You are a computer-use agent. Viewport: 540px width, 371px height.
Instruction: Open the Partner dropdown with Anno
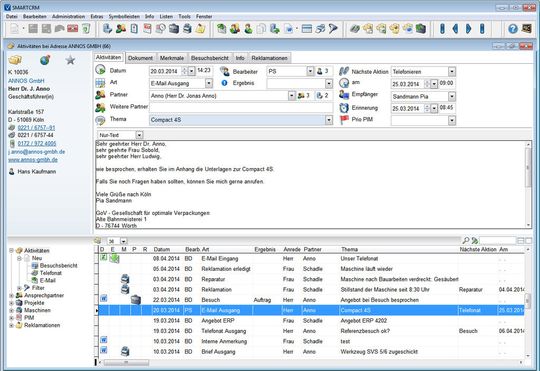point(292,95)
